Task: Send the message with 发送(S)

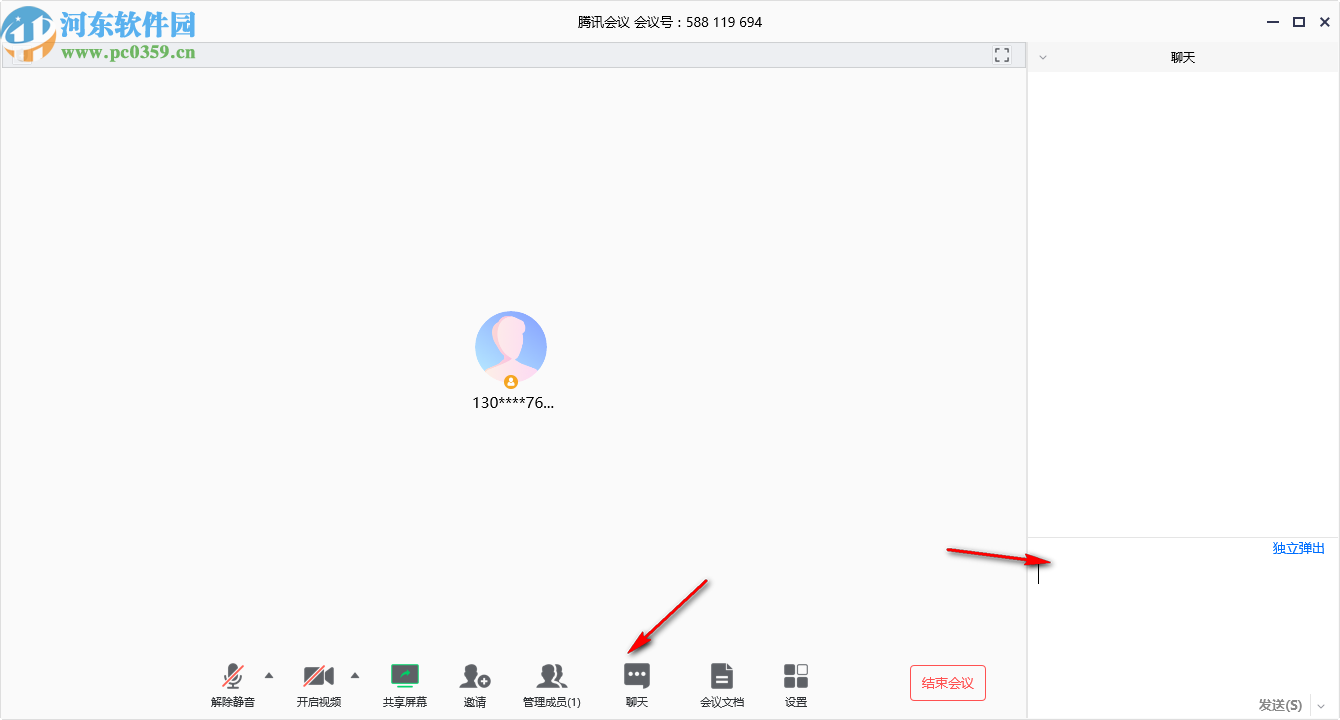Action: (1281, 705)
